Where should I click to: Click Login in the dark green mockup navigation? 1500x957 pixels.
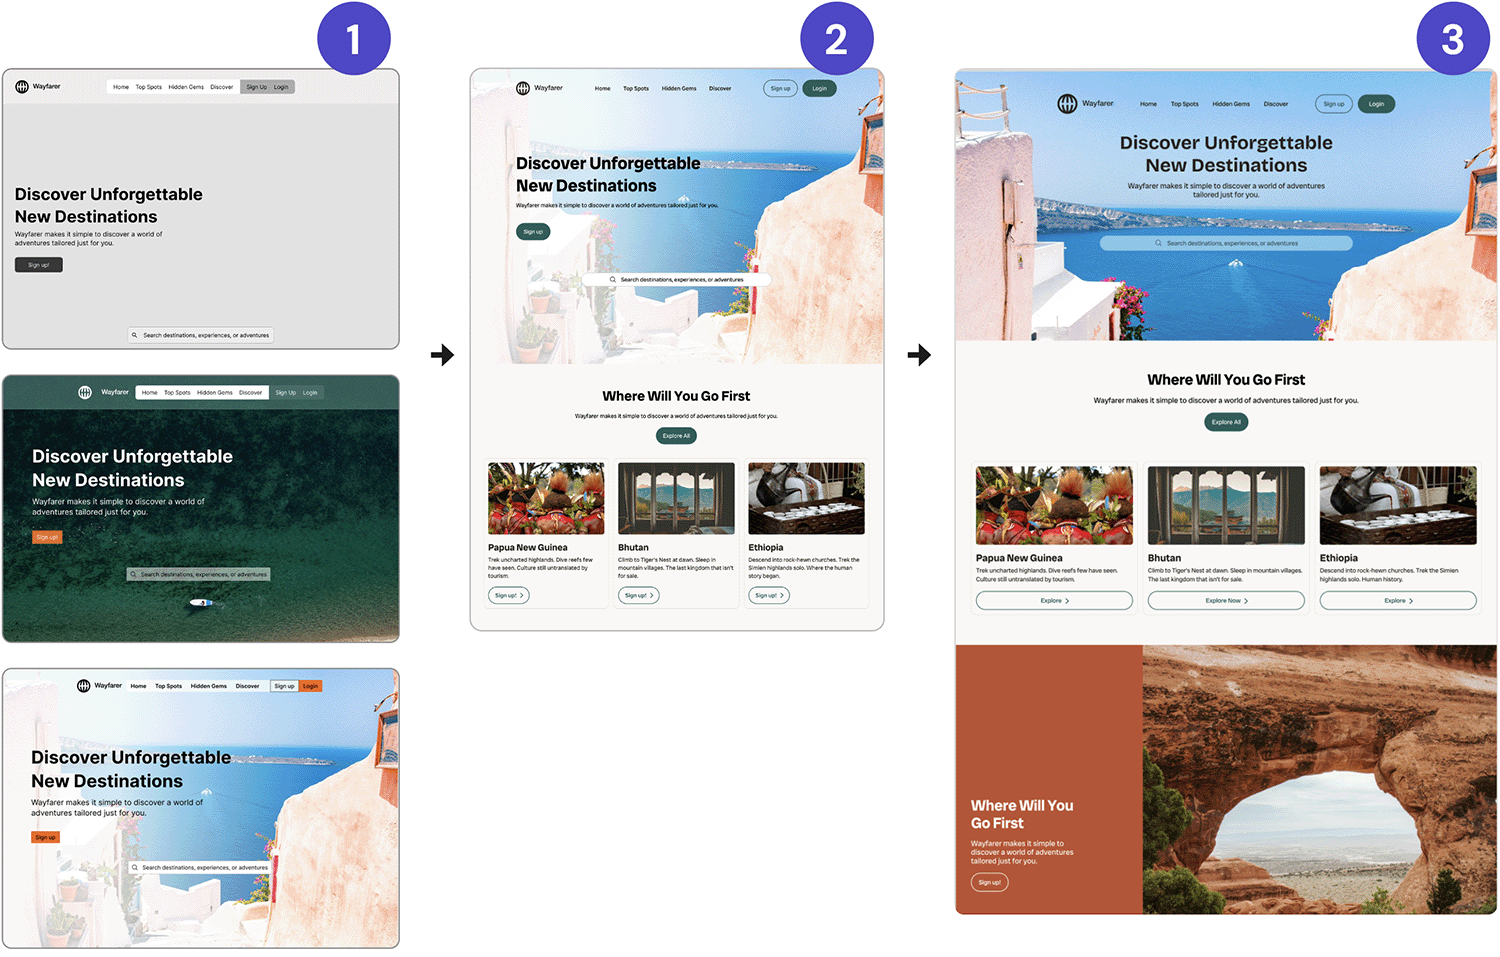pos(310,393)
